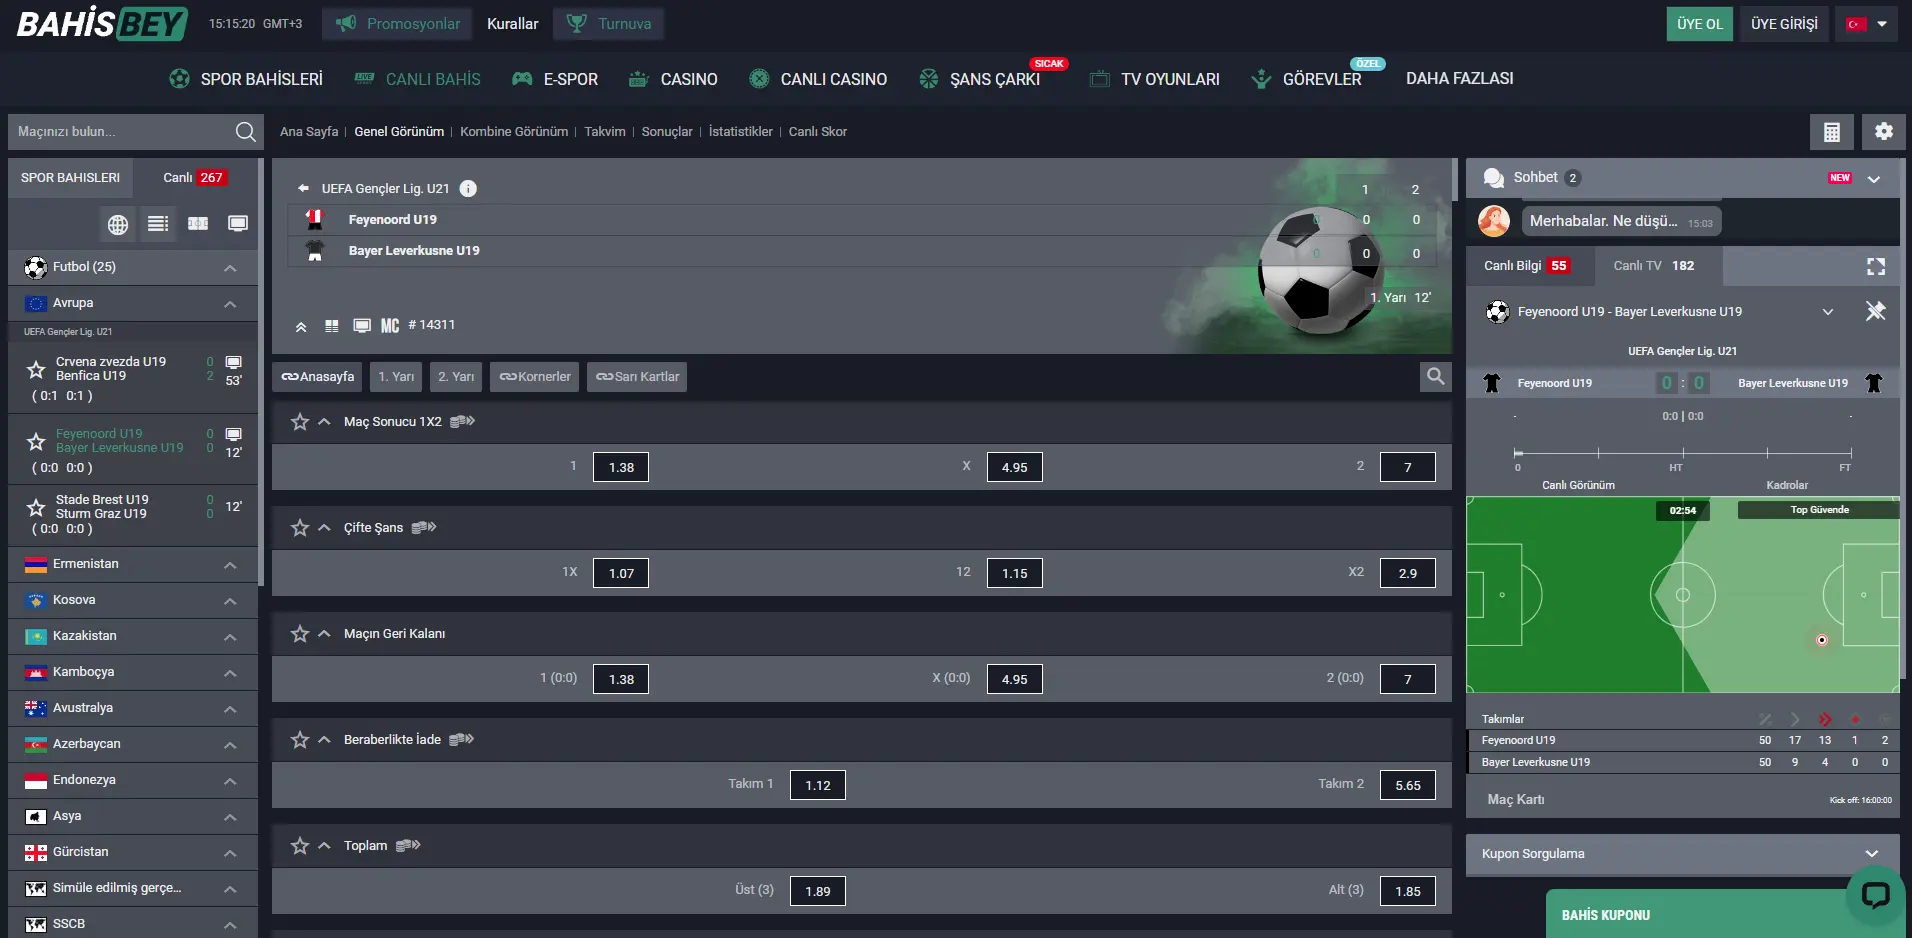The height and width of the screenshot is (938, 1912).
Task: Open the language flag dropdown
Action: click(x=1866, y=24)
